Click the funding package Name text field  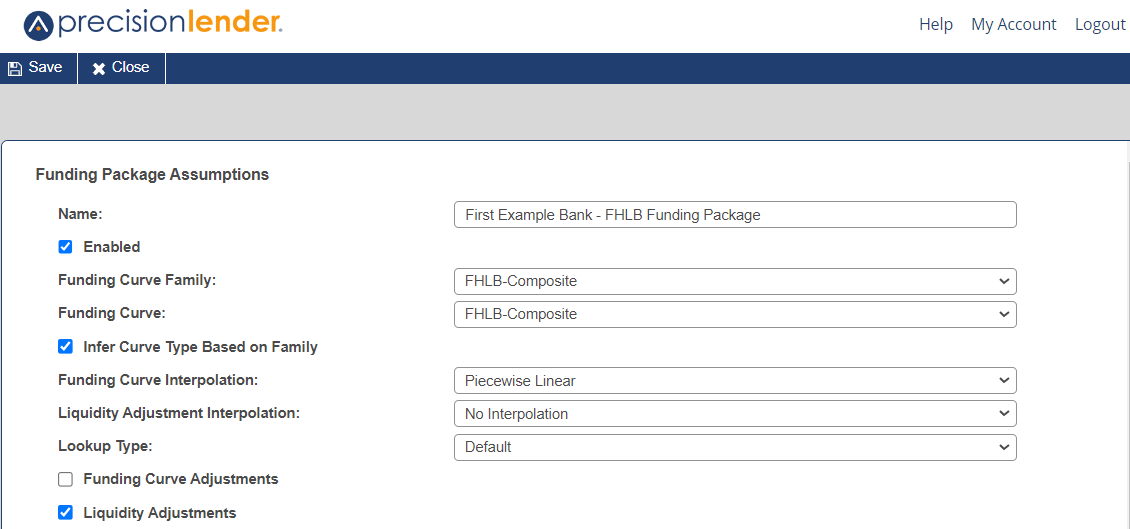pyautogui.click(x=735, y=215)
